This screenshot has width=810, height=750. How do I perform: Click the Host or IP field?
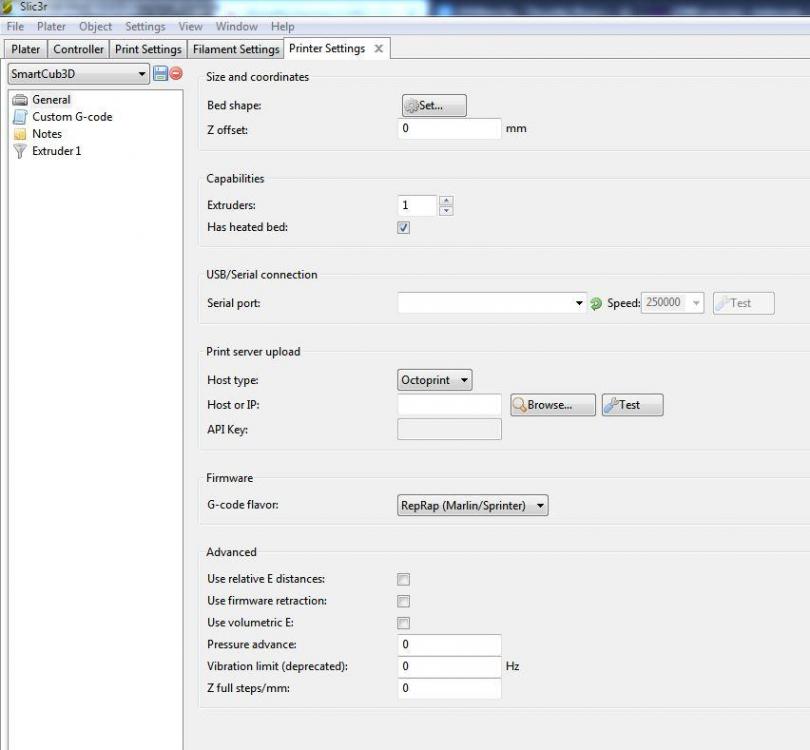449,405
